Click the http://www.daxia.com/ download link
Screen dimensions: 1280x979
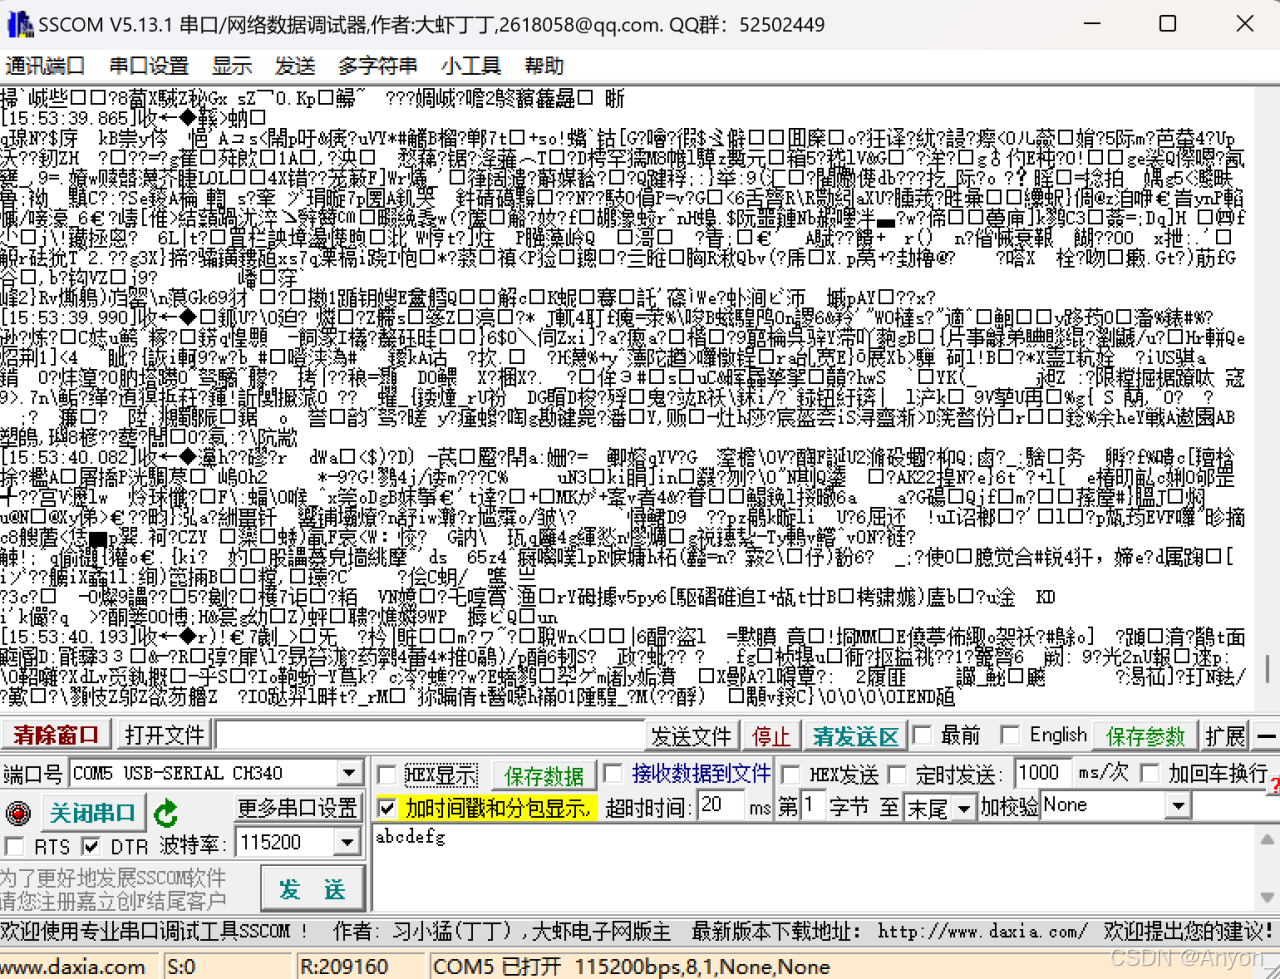click(x=983, y=931)
